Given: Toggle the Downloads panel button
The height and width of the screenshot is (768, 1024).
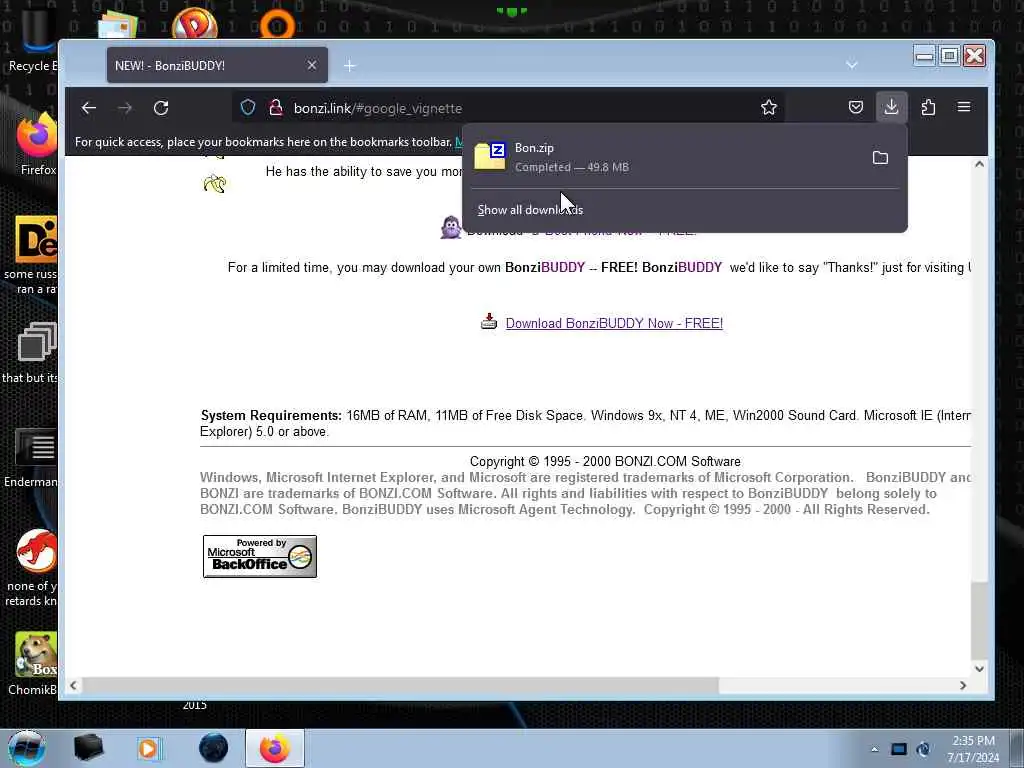Looking at the screenshot, I should (x=891, y=107).
